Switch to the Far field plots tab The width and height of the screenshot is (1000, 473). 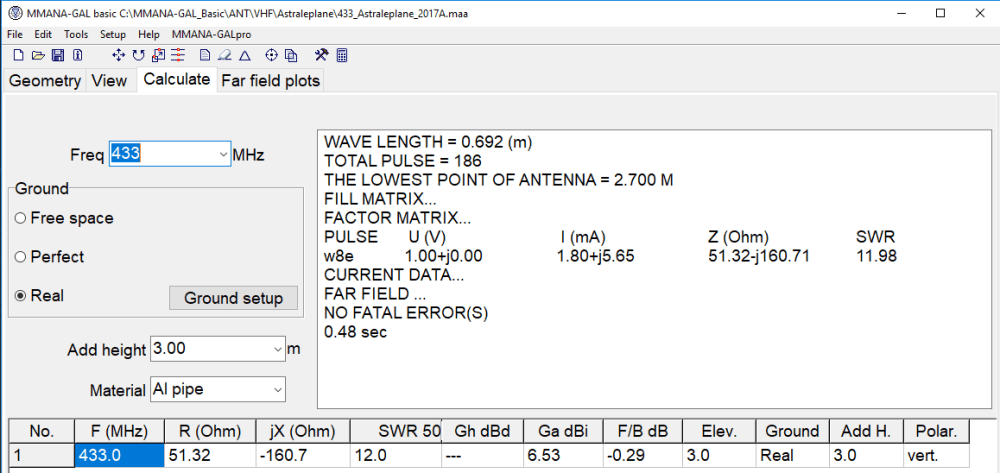pos(270,81)
